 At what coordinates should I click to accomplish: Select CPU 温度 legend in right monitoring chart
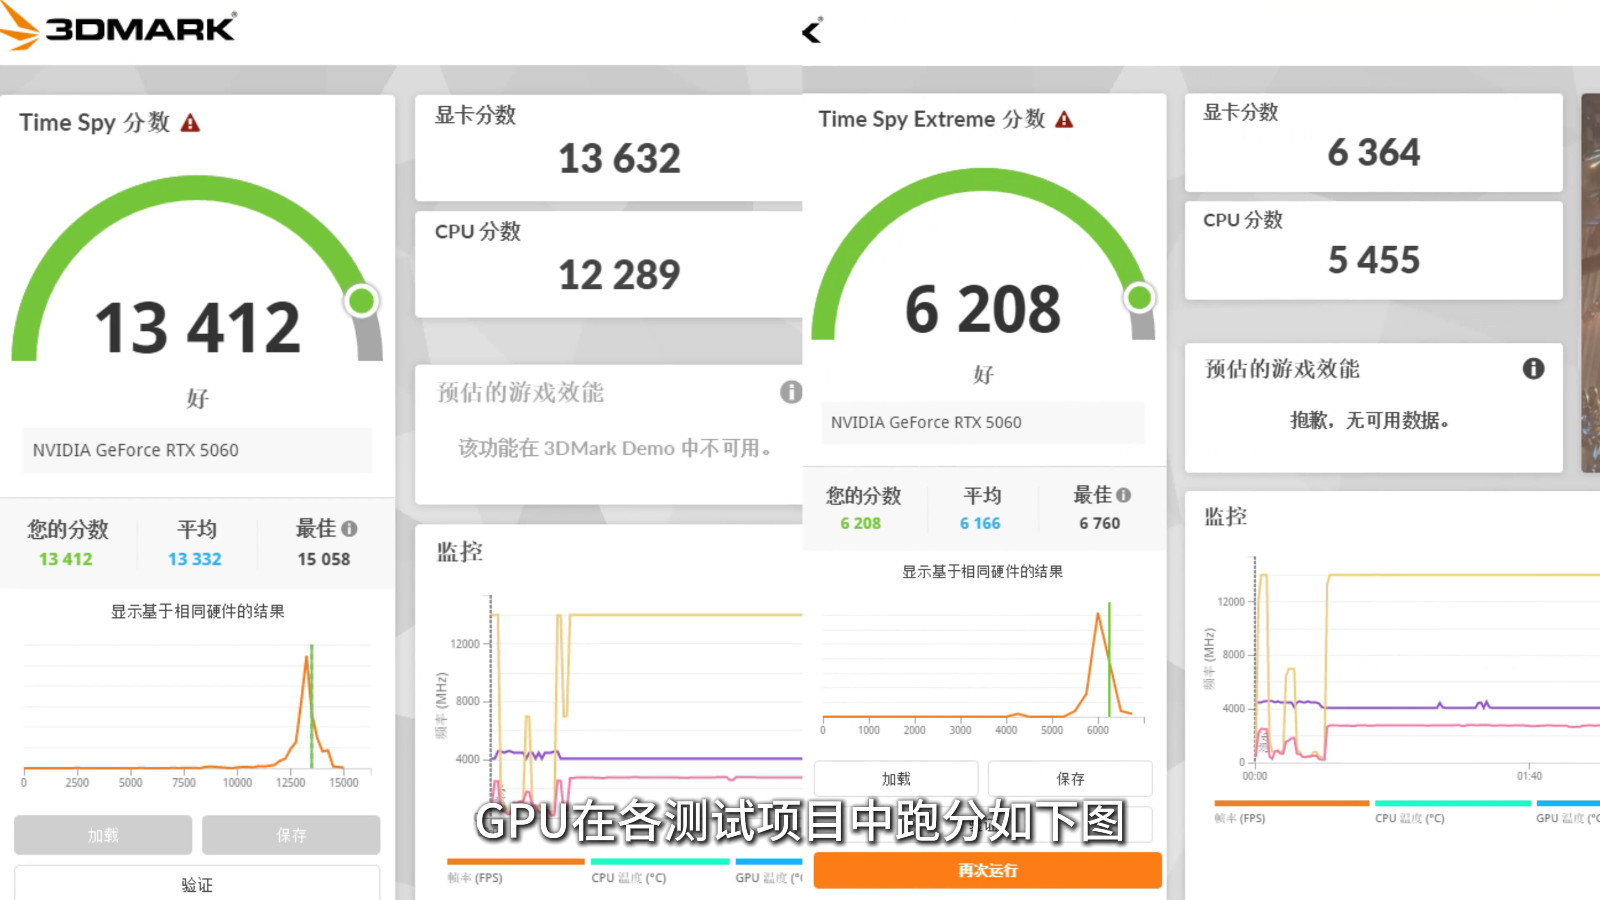point(1409,818)
